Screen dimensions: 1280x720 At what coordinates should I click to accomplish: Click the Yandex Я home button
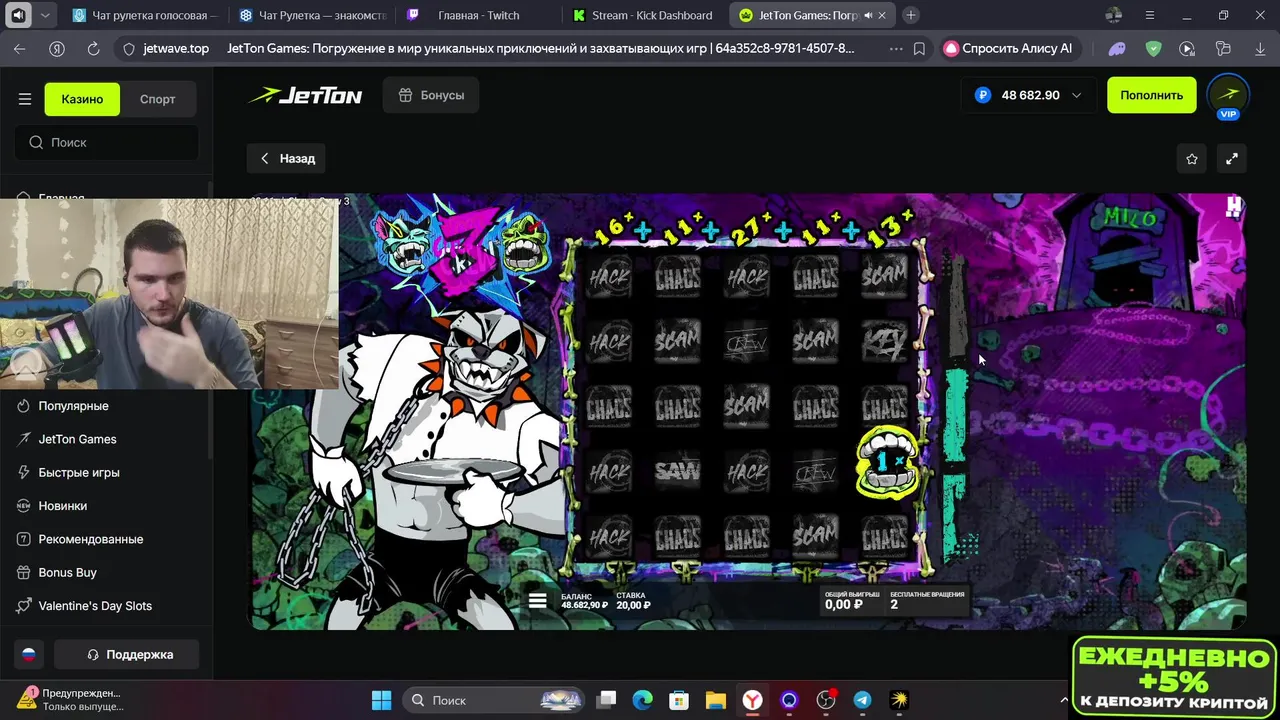click(57, 48)
